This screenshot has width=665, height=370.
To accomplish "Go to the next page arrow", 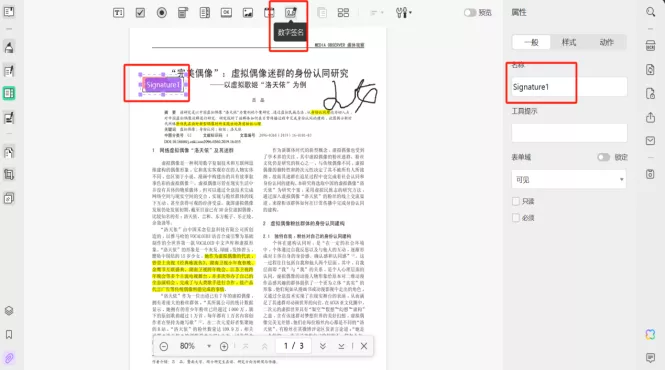I will tap(323, 346).
